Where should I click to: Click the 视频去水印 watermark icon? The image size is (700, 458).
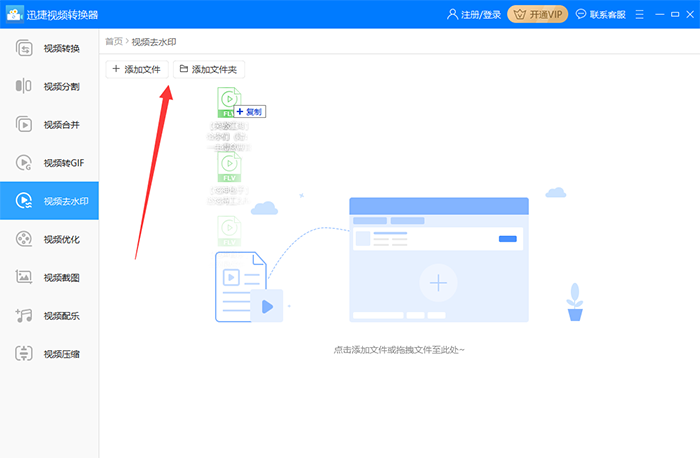tap(24, 201)
